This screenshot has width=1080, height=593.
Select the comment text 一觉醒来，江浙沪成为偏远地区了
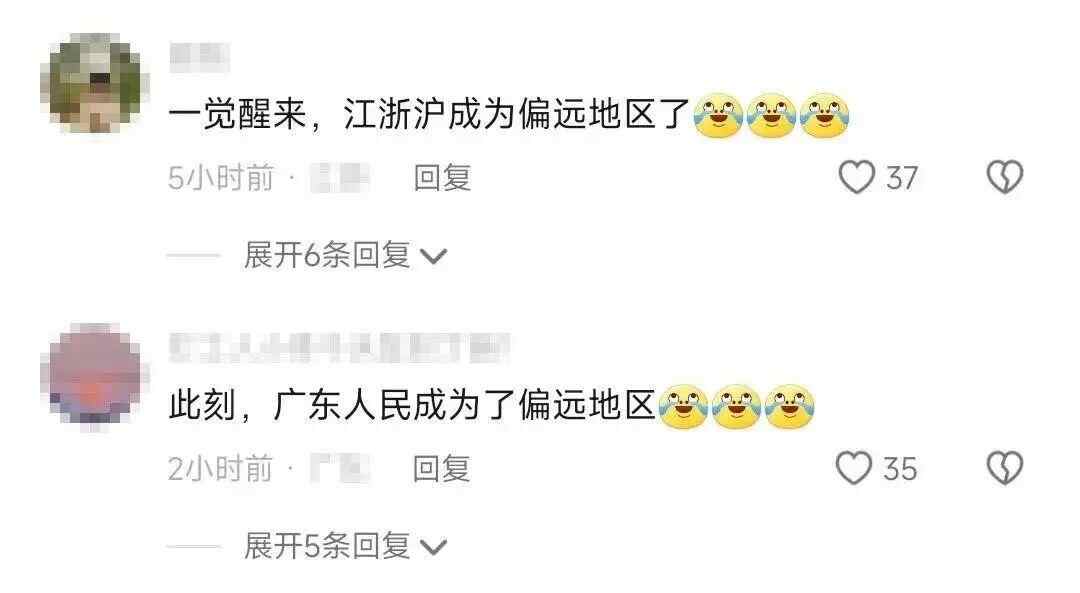pyautogui.click(x=428, y=114)
